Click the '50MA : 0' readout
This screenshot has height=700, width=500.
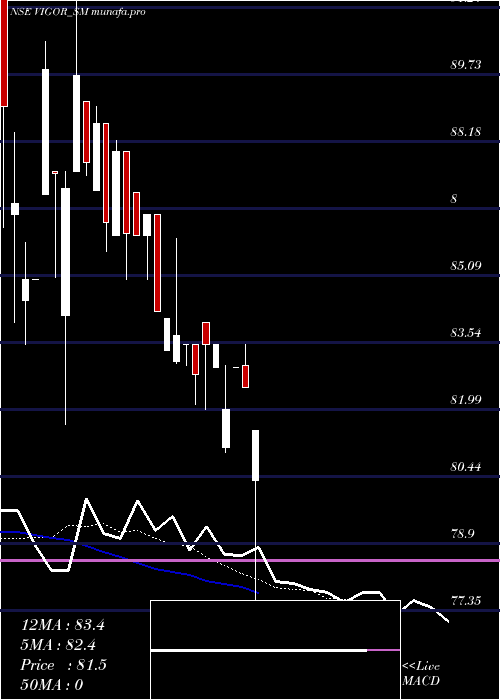pos(52,685)
